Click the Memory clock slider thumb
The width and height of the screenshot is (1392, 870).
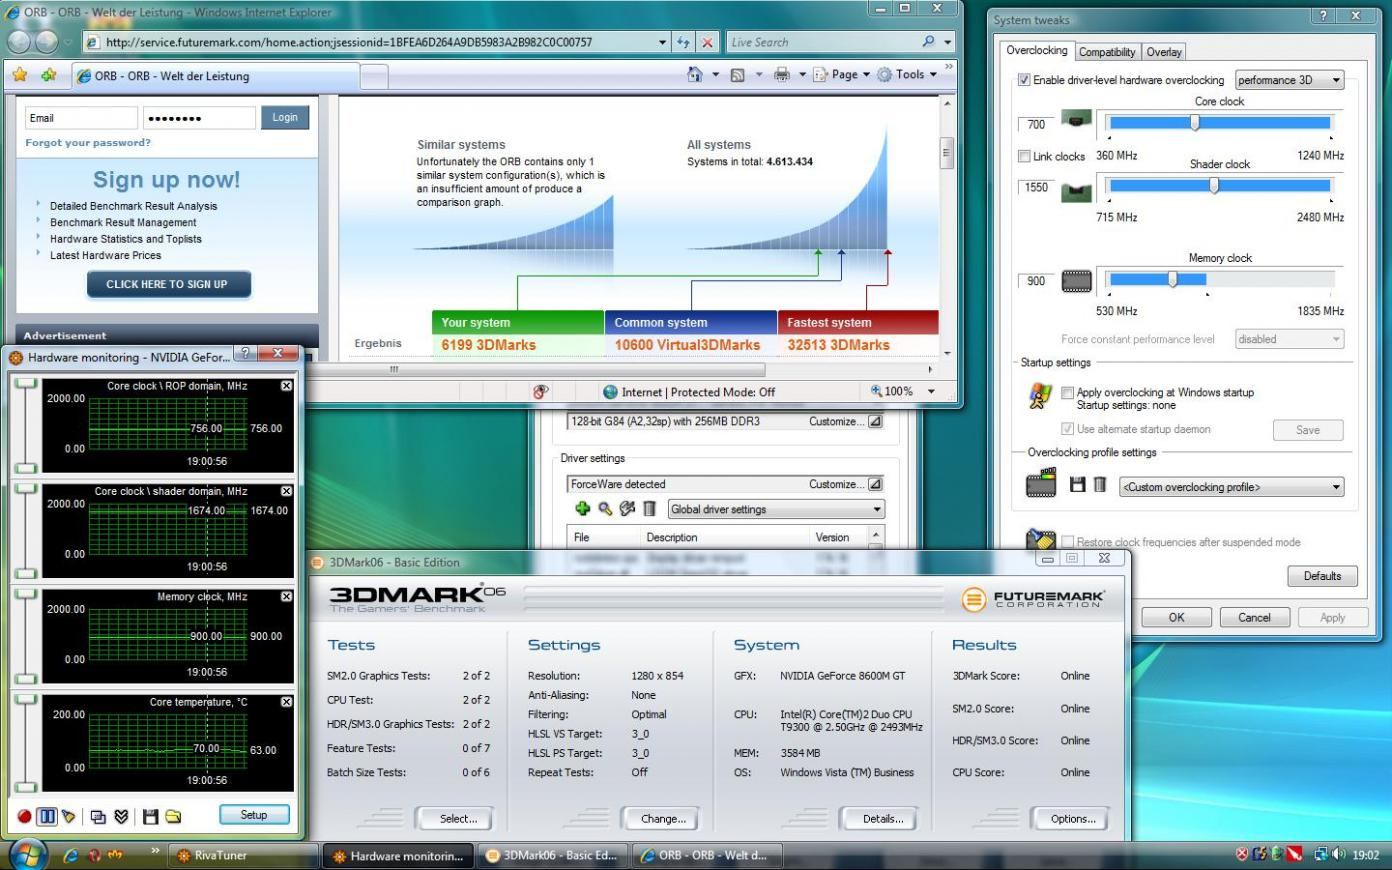click(1172, 280)
